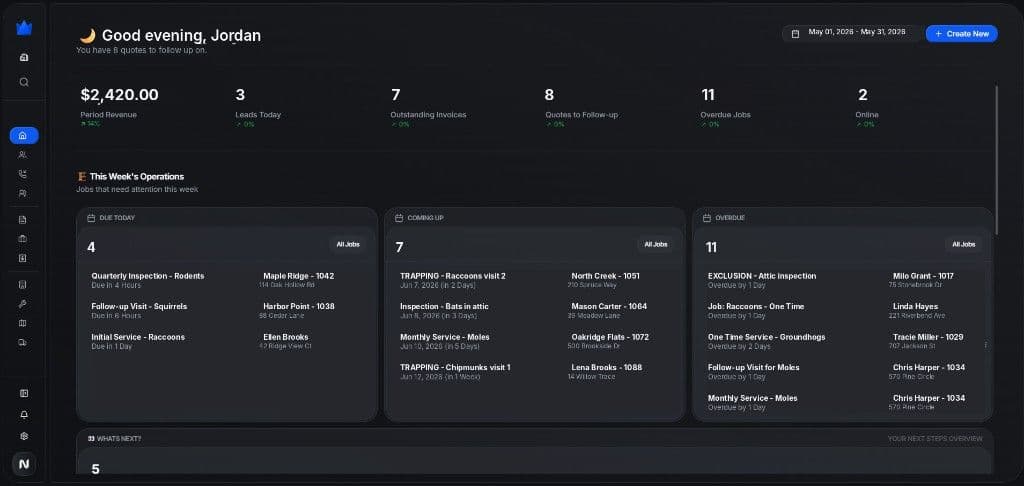Screen dimensions: 1024x486
Task: Select customer Tracie Miller - 1029
Action: pyautogui.click(x=928, y=337)
